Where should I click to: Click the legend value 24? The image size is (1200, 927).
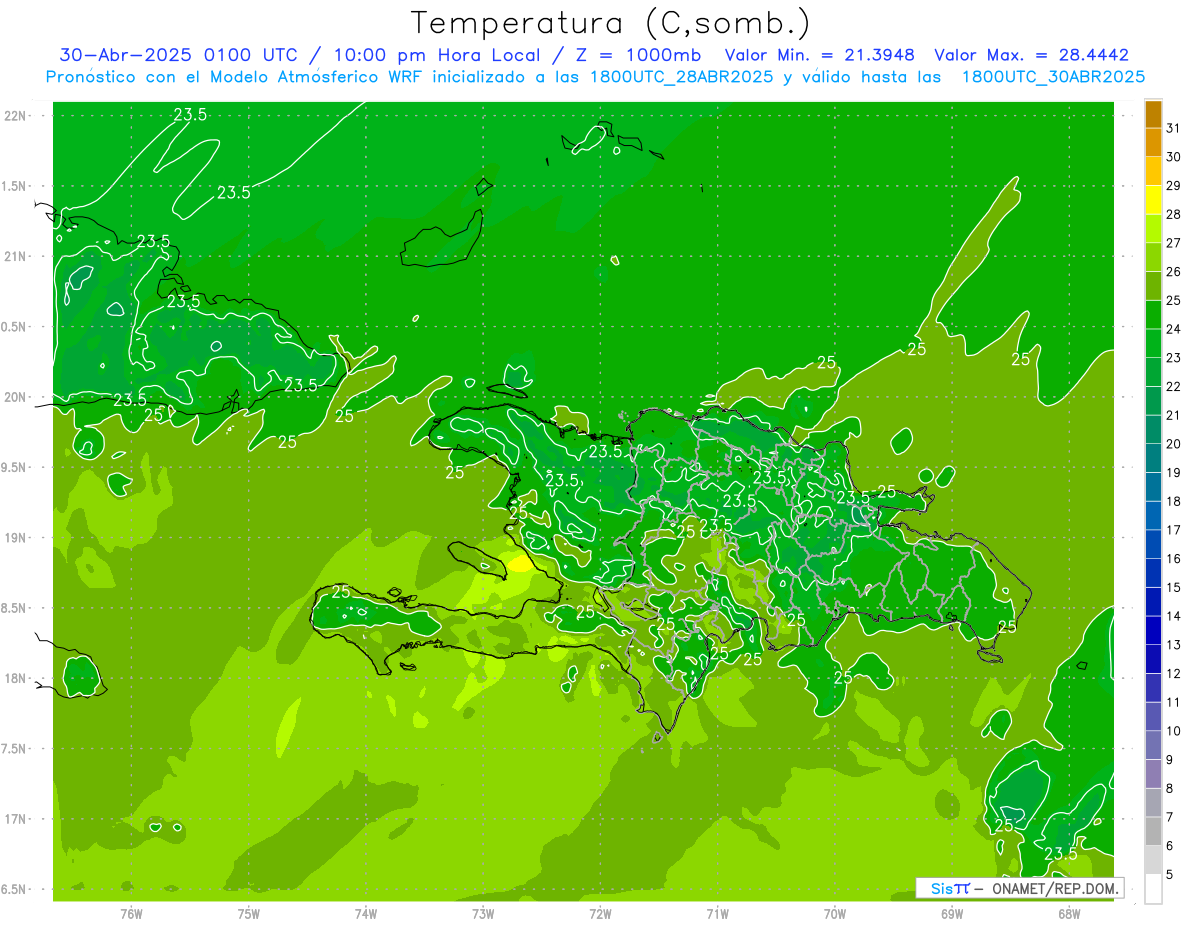coord(1173,329)
